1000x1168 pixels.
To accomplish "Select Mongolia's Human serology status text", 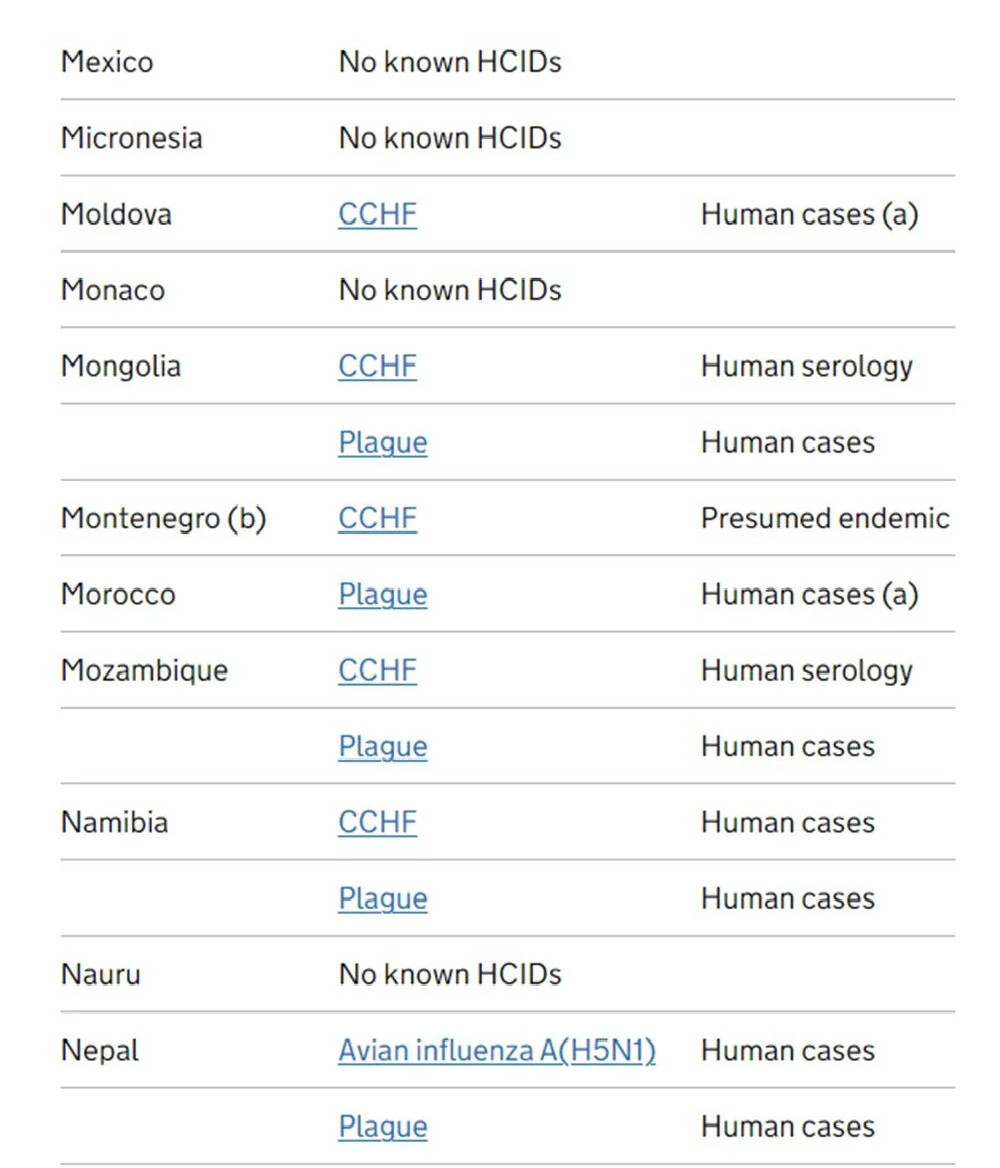I will pos(807,366).
